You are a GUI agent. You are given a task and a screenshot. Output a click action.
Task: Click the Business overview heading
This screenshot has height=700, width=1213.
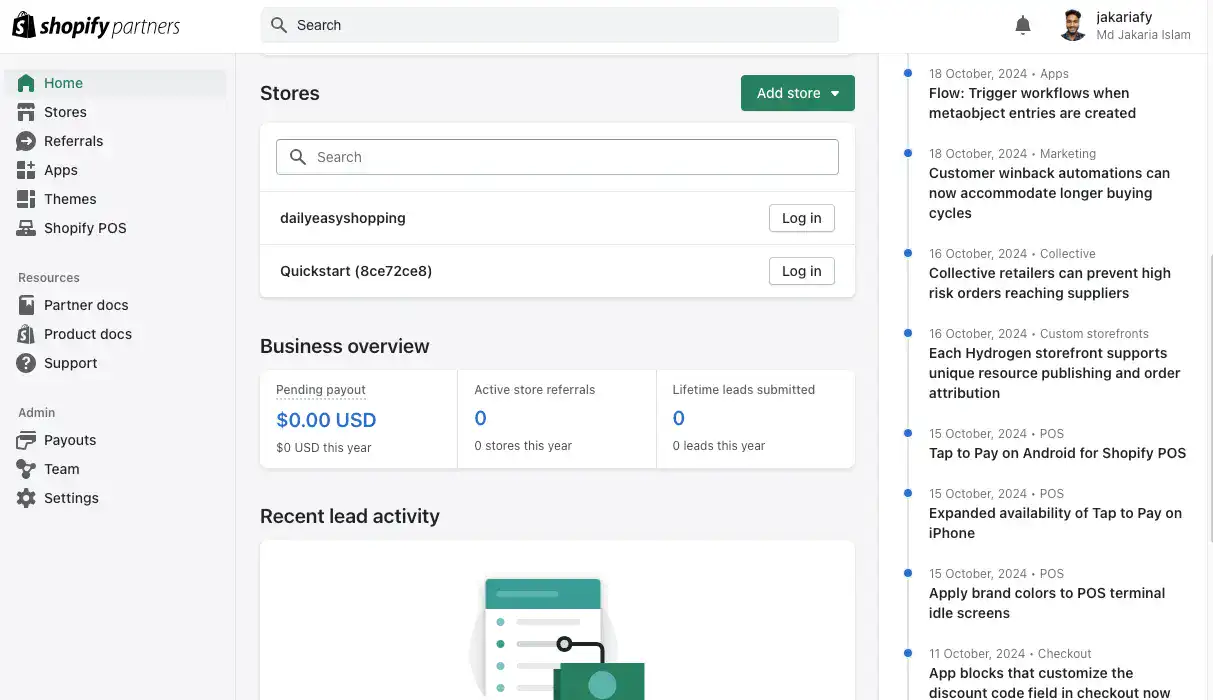[344, 346]
